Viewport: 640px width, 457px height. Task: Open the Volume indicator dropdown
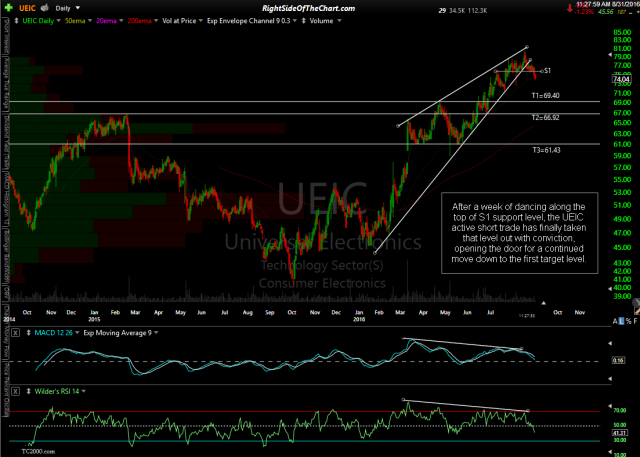pos(339,21)
